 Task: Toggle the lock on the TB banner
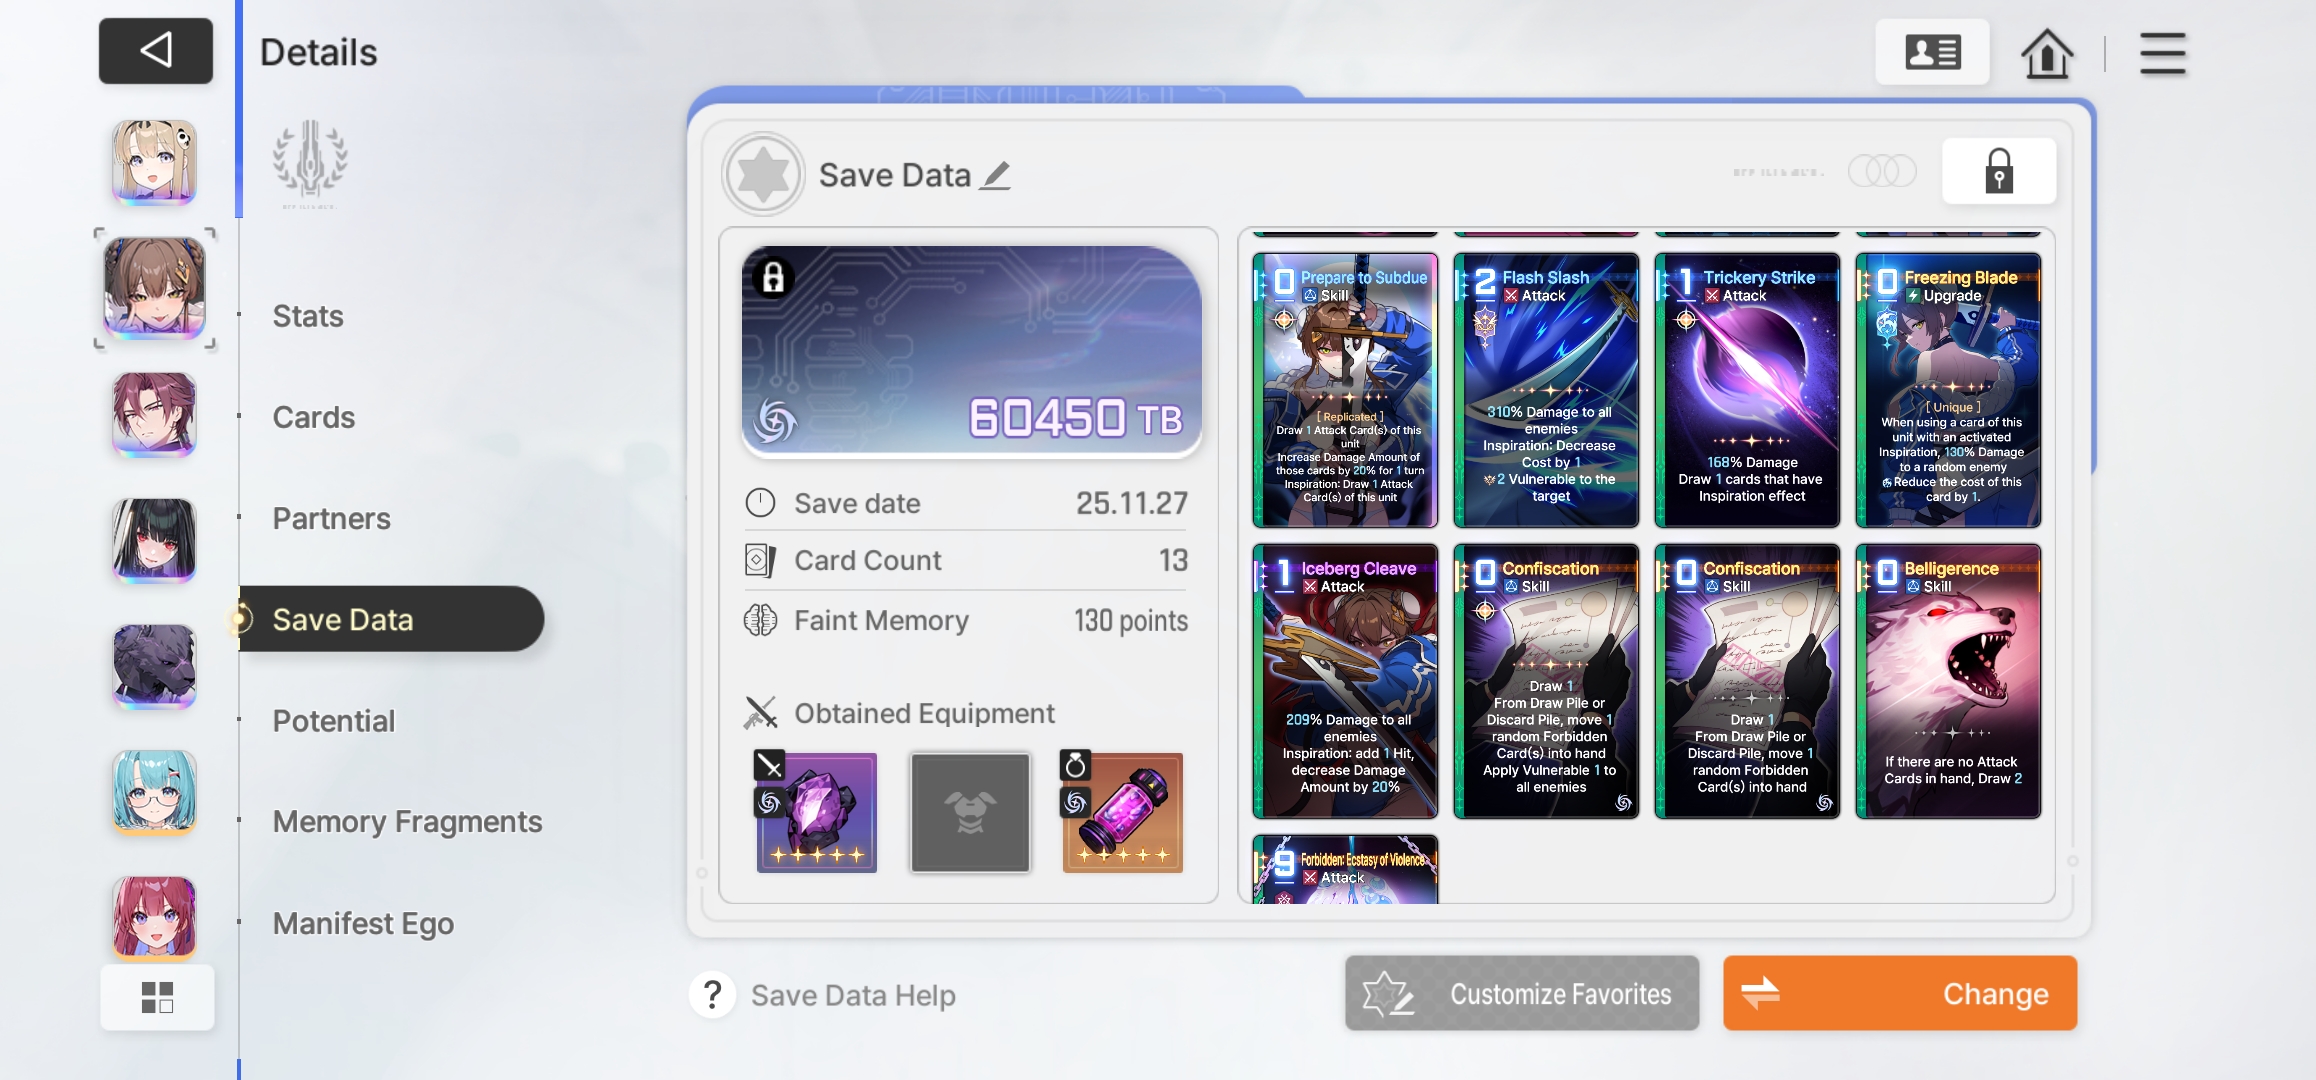click(x=773, y=277)
